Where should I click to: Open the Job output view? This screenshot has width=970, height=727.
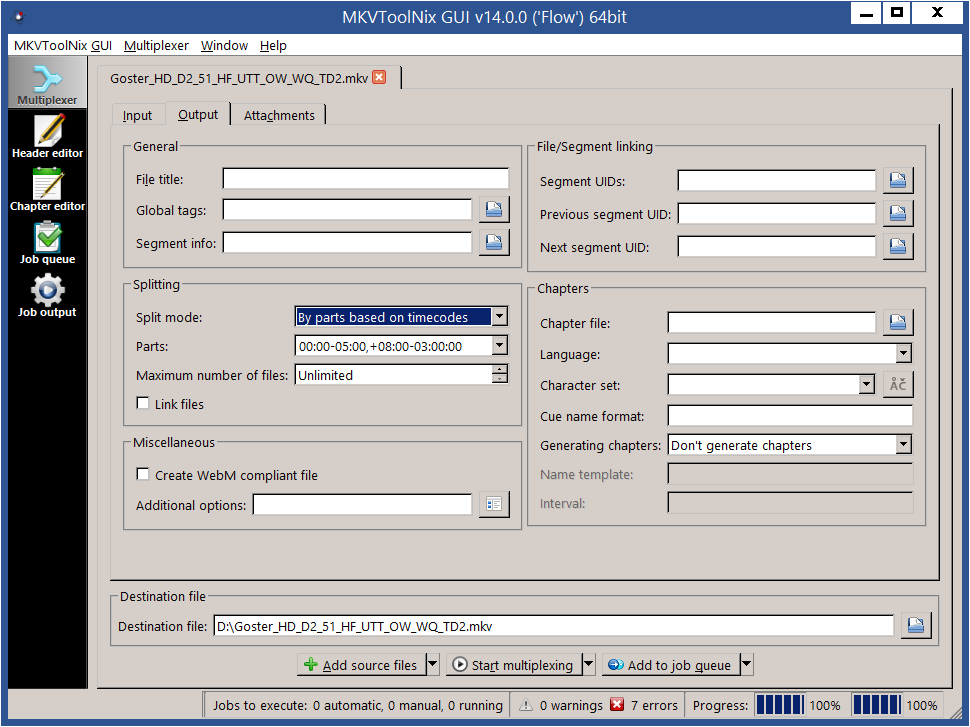48,296
